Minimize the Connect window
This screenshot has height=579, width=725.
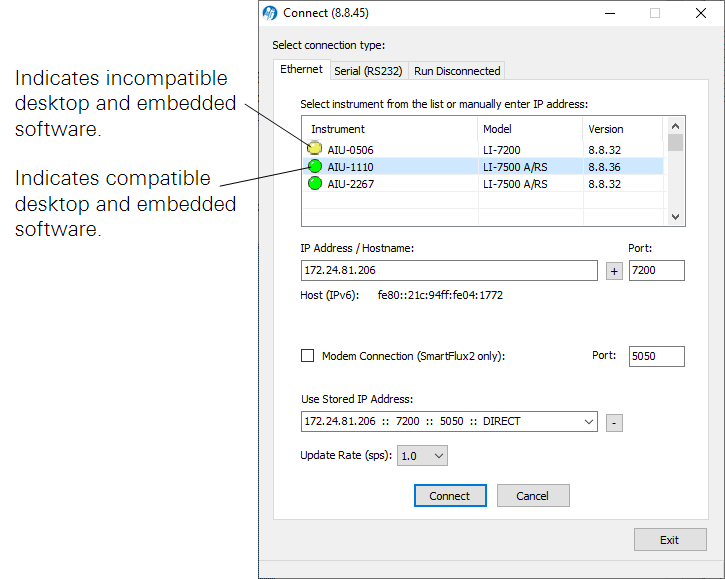point(610,13)
